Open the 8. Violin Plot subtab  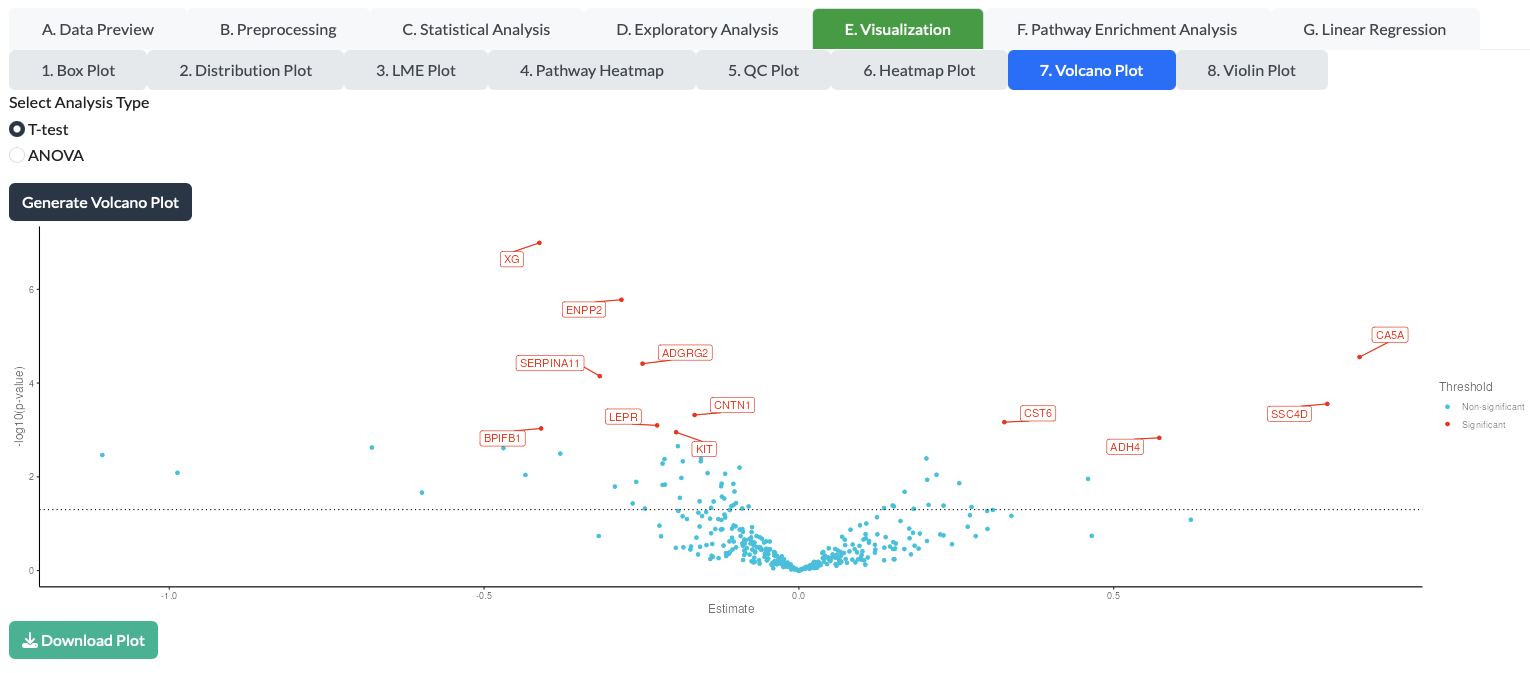(1252, 70)
